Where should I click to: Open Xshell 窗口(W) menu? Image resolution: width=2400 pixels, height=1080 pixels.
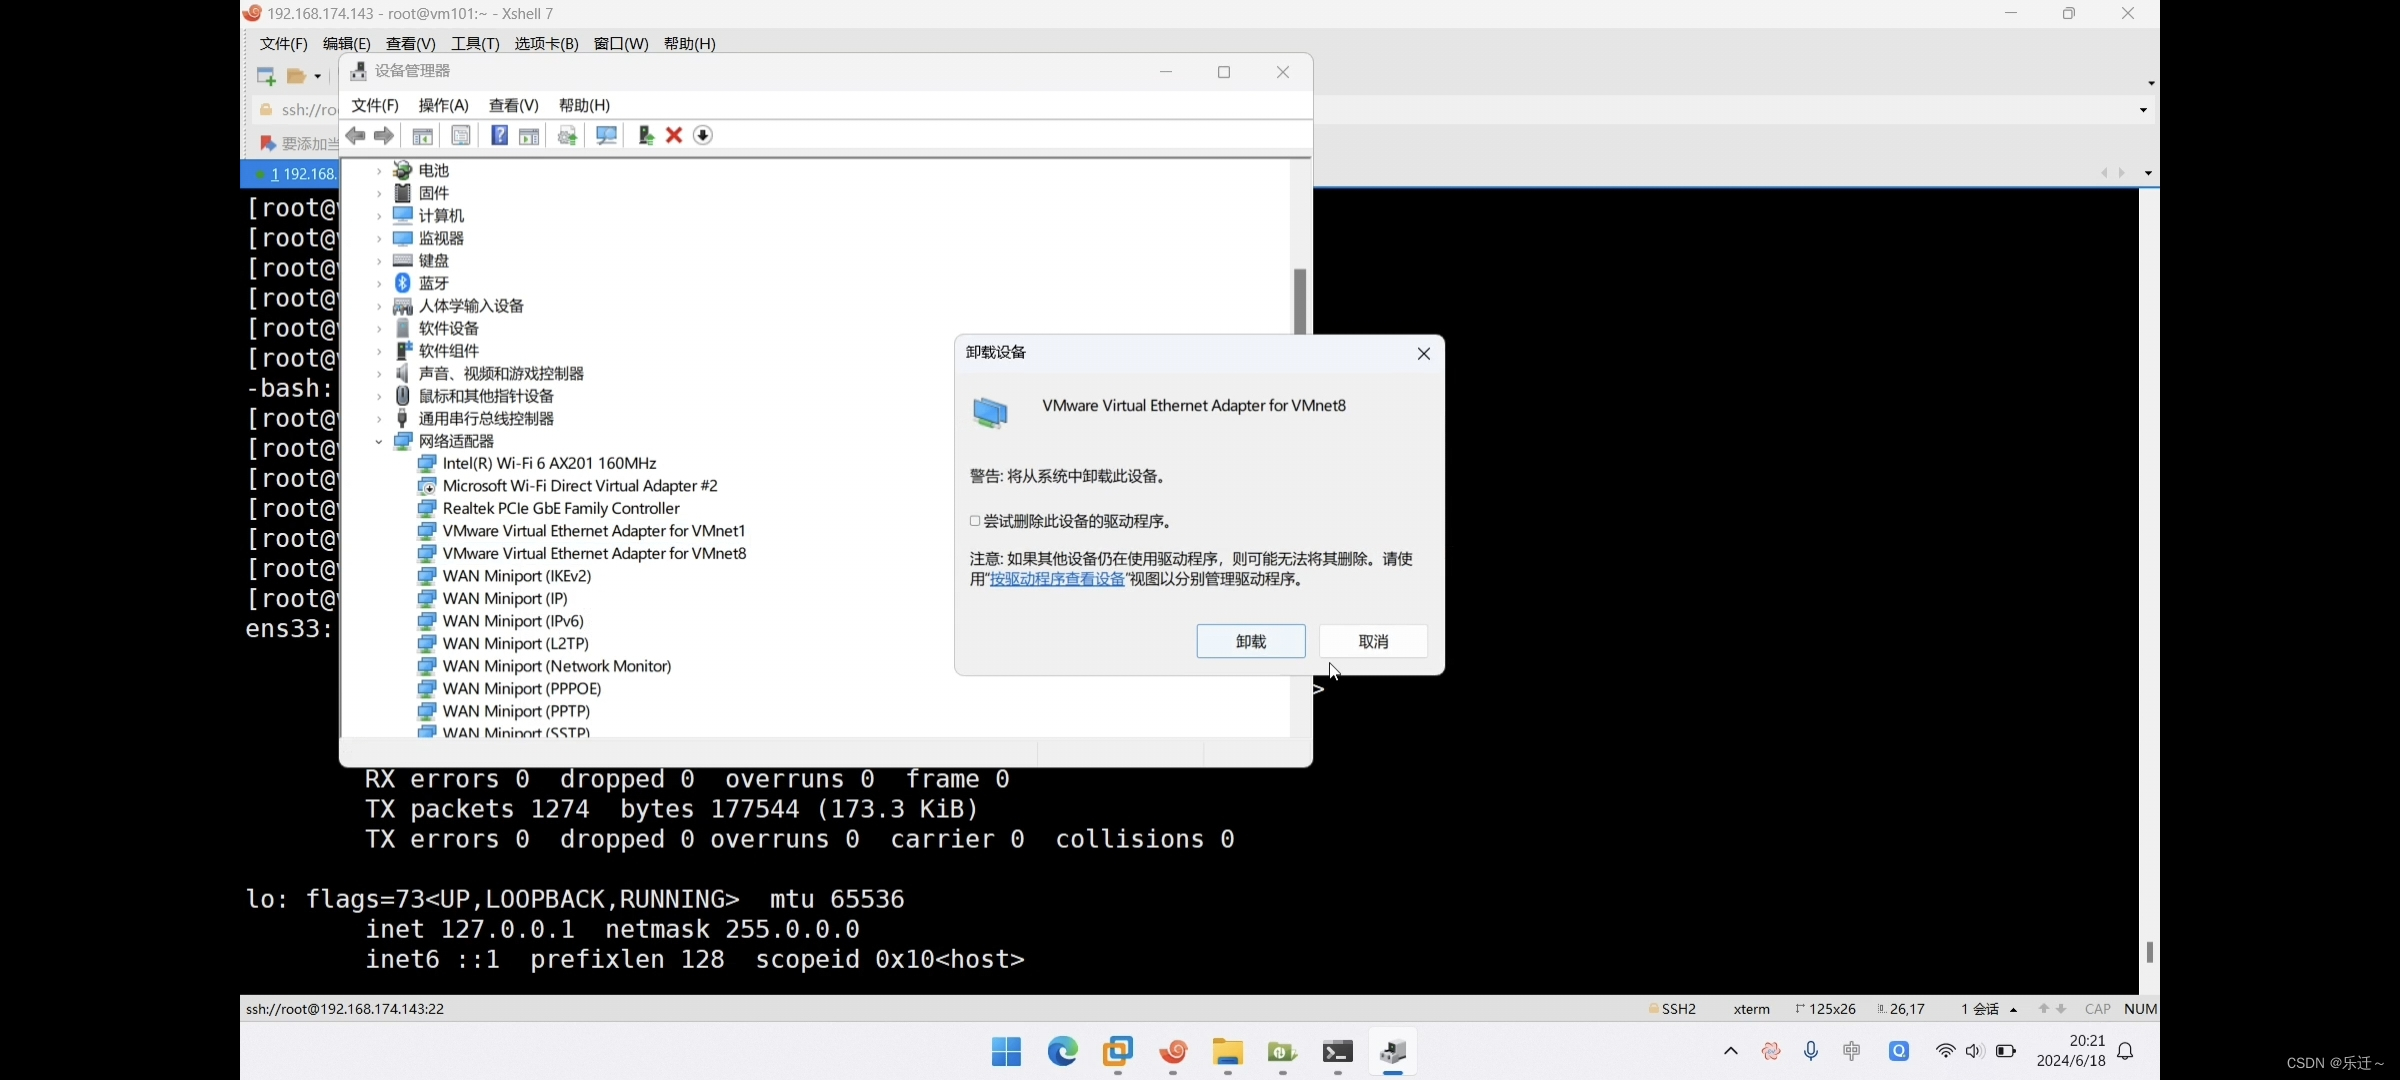tap(621, 44)
